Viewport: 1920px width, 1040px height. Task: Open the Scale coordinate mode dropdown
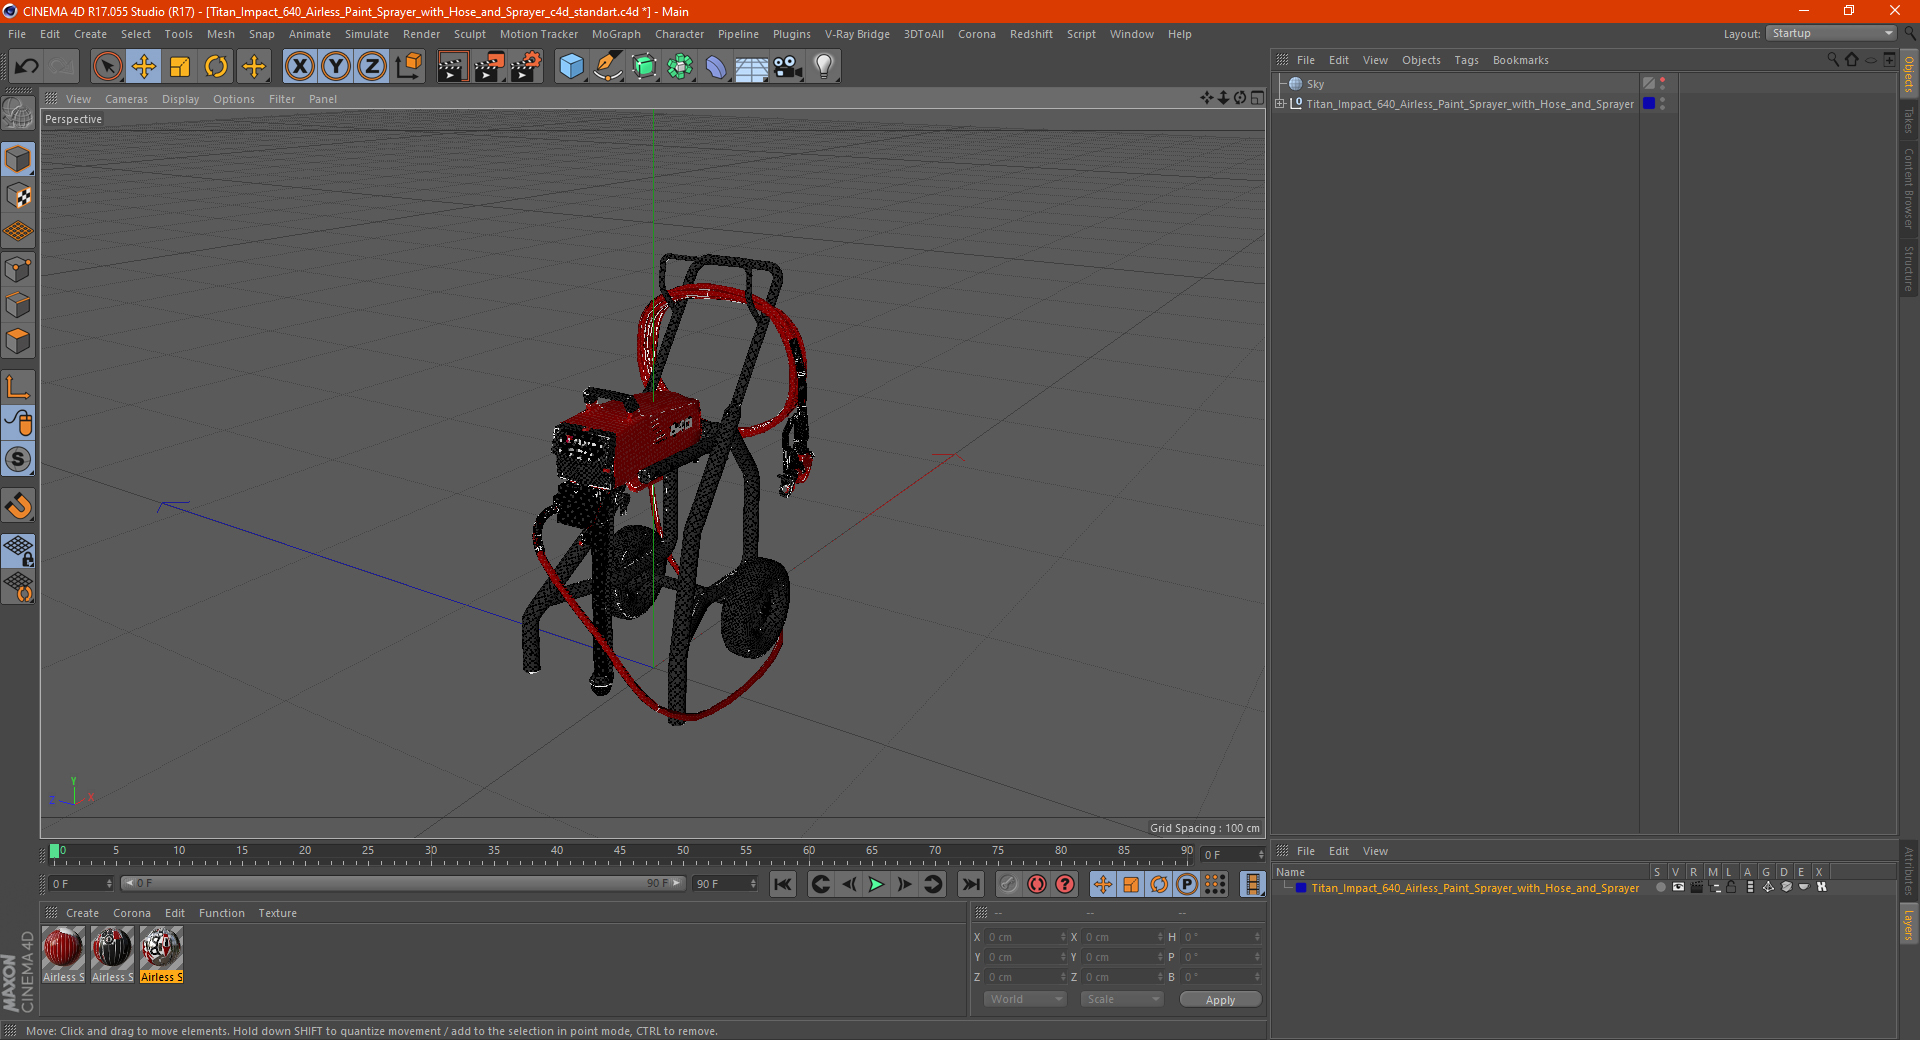click(1122, 999)
